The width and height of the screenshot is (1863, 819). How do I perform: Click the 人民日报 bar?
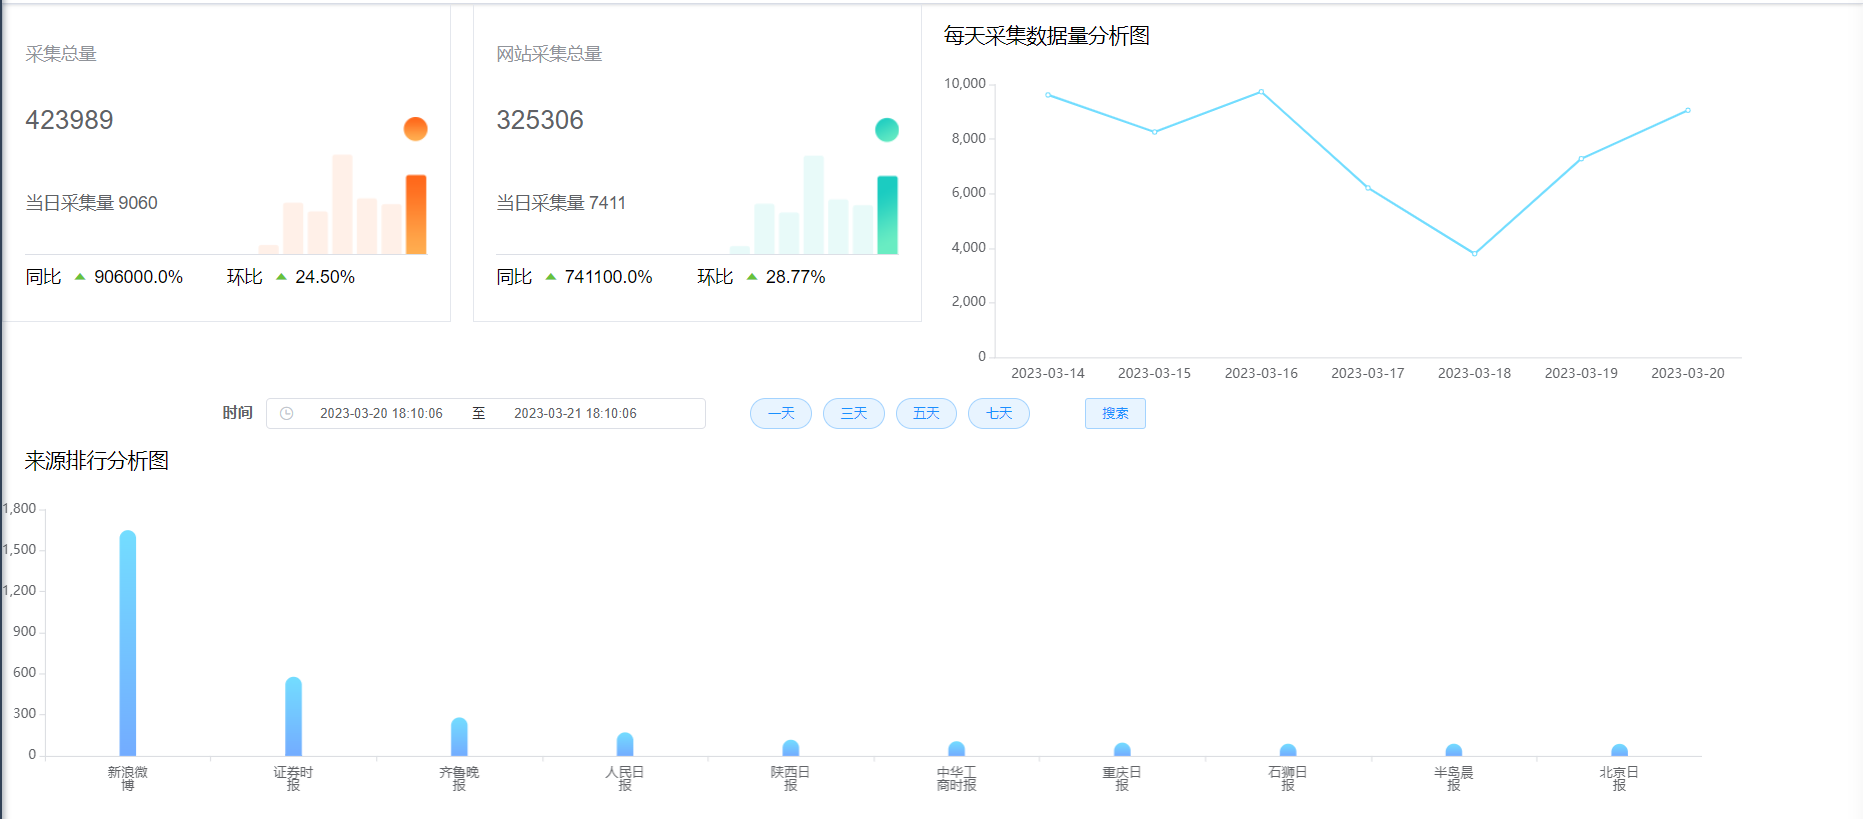click(625, 744)
